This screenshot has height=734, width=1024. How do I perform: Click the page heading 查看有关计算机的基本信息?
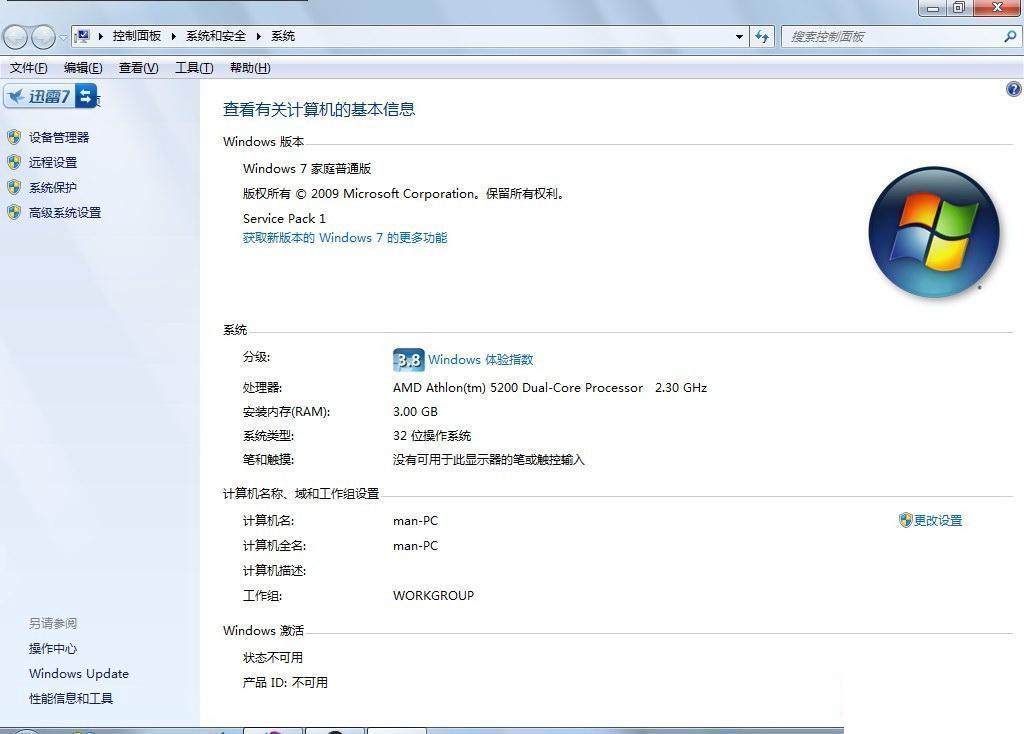pyautogui.click(x=319, y=110)
